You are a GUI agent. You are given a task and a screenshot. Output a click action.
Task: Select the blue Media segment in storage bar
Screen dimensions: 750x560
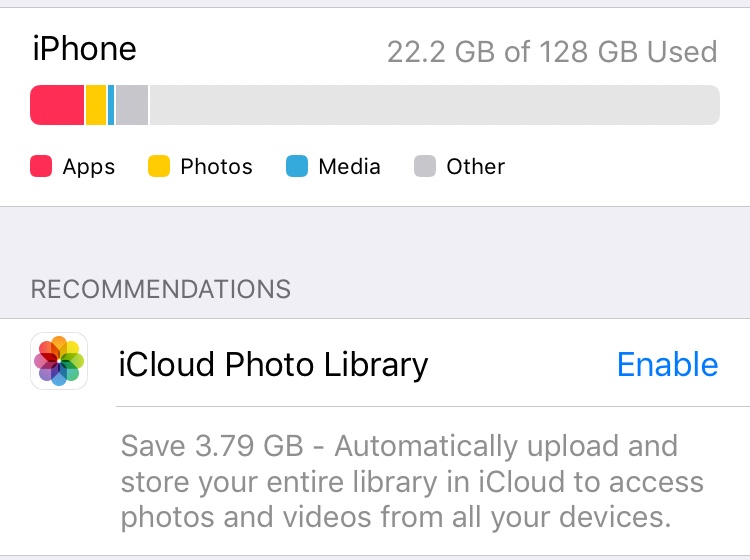coord(111,105)
